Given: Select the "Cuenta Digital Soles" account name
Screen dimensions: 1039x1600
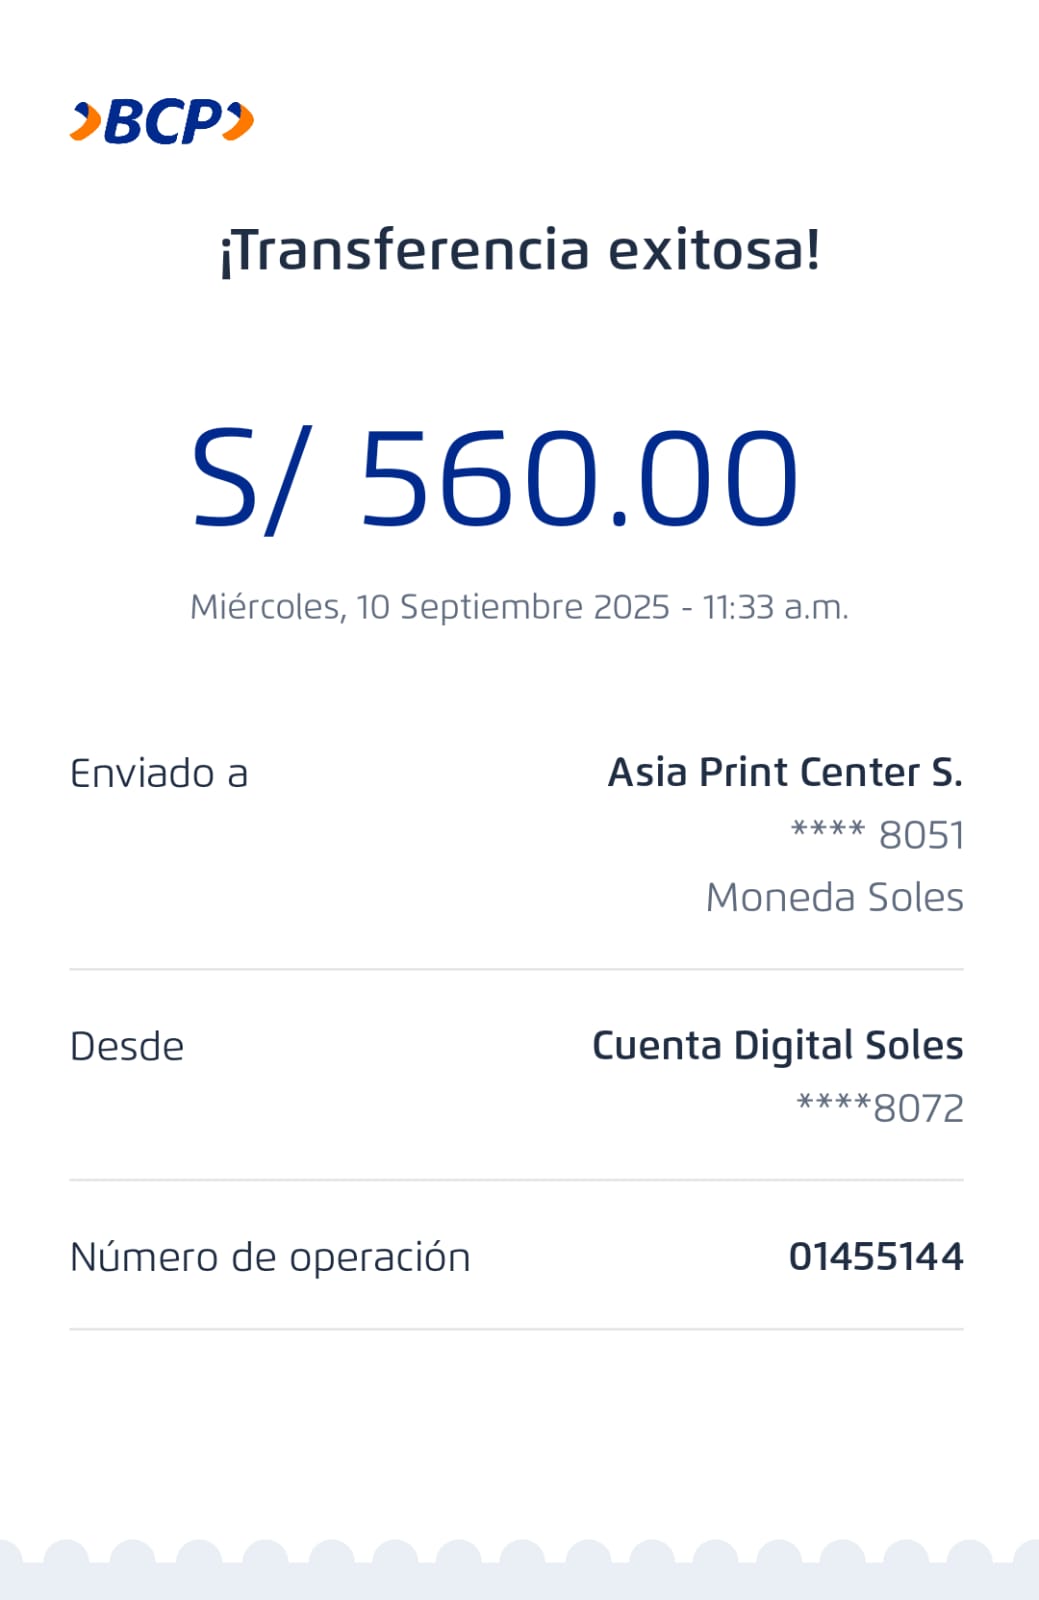Looking at the screenshot, I should pos(777,1045).
